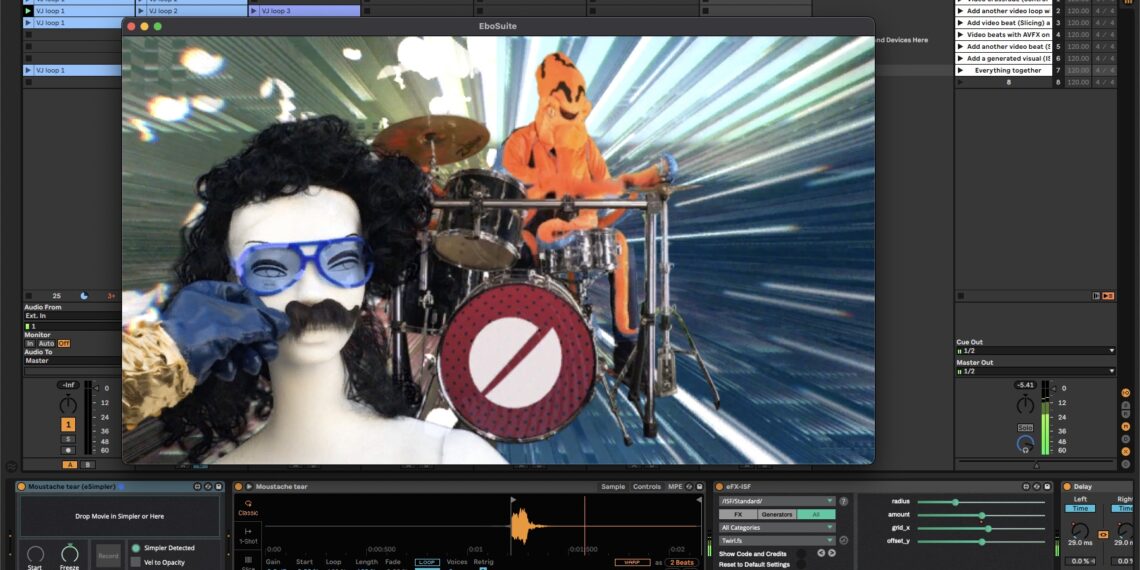This screenshot has width=1140, height=570.
Task: Toggle the track 1 activator button
Action: point(68,424)
